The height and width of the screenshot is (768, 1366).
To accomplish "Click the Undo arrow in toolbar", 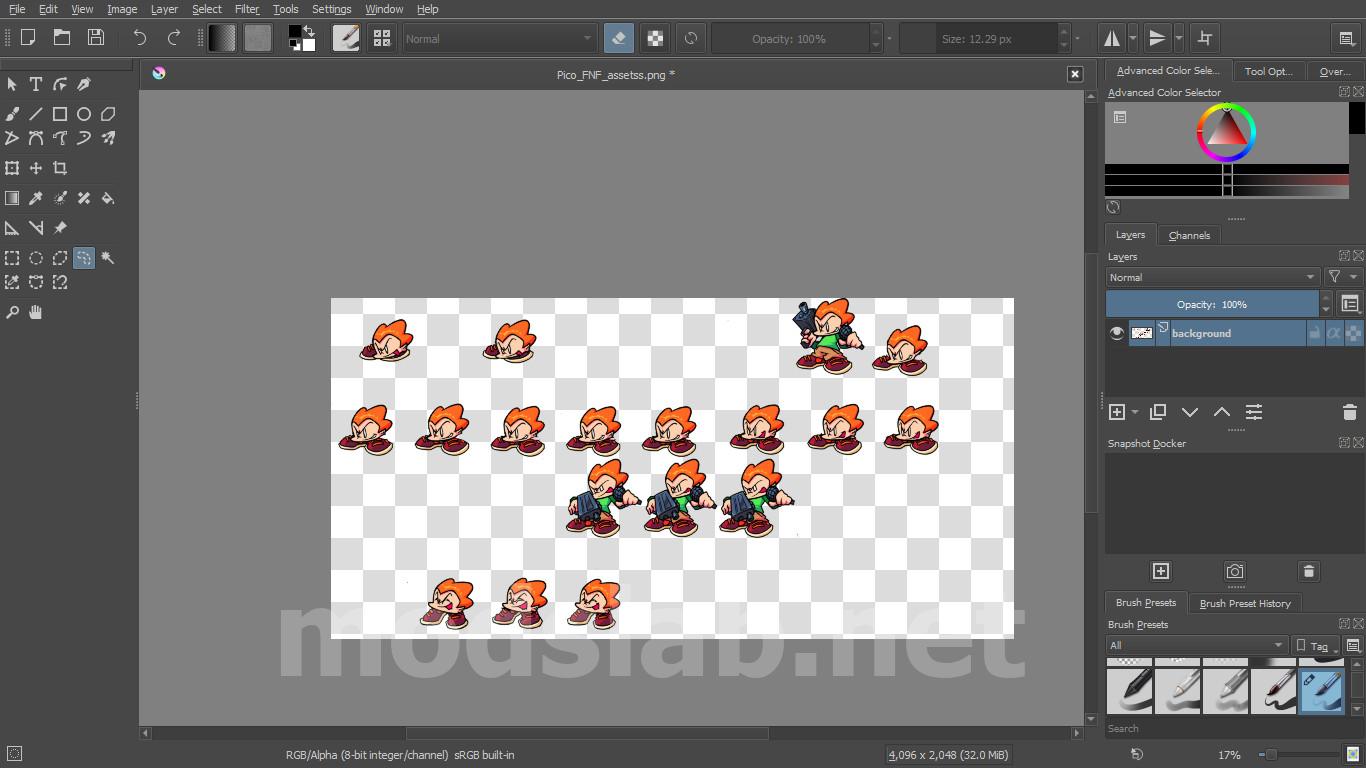I will pos(140,38).
